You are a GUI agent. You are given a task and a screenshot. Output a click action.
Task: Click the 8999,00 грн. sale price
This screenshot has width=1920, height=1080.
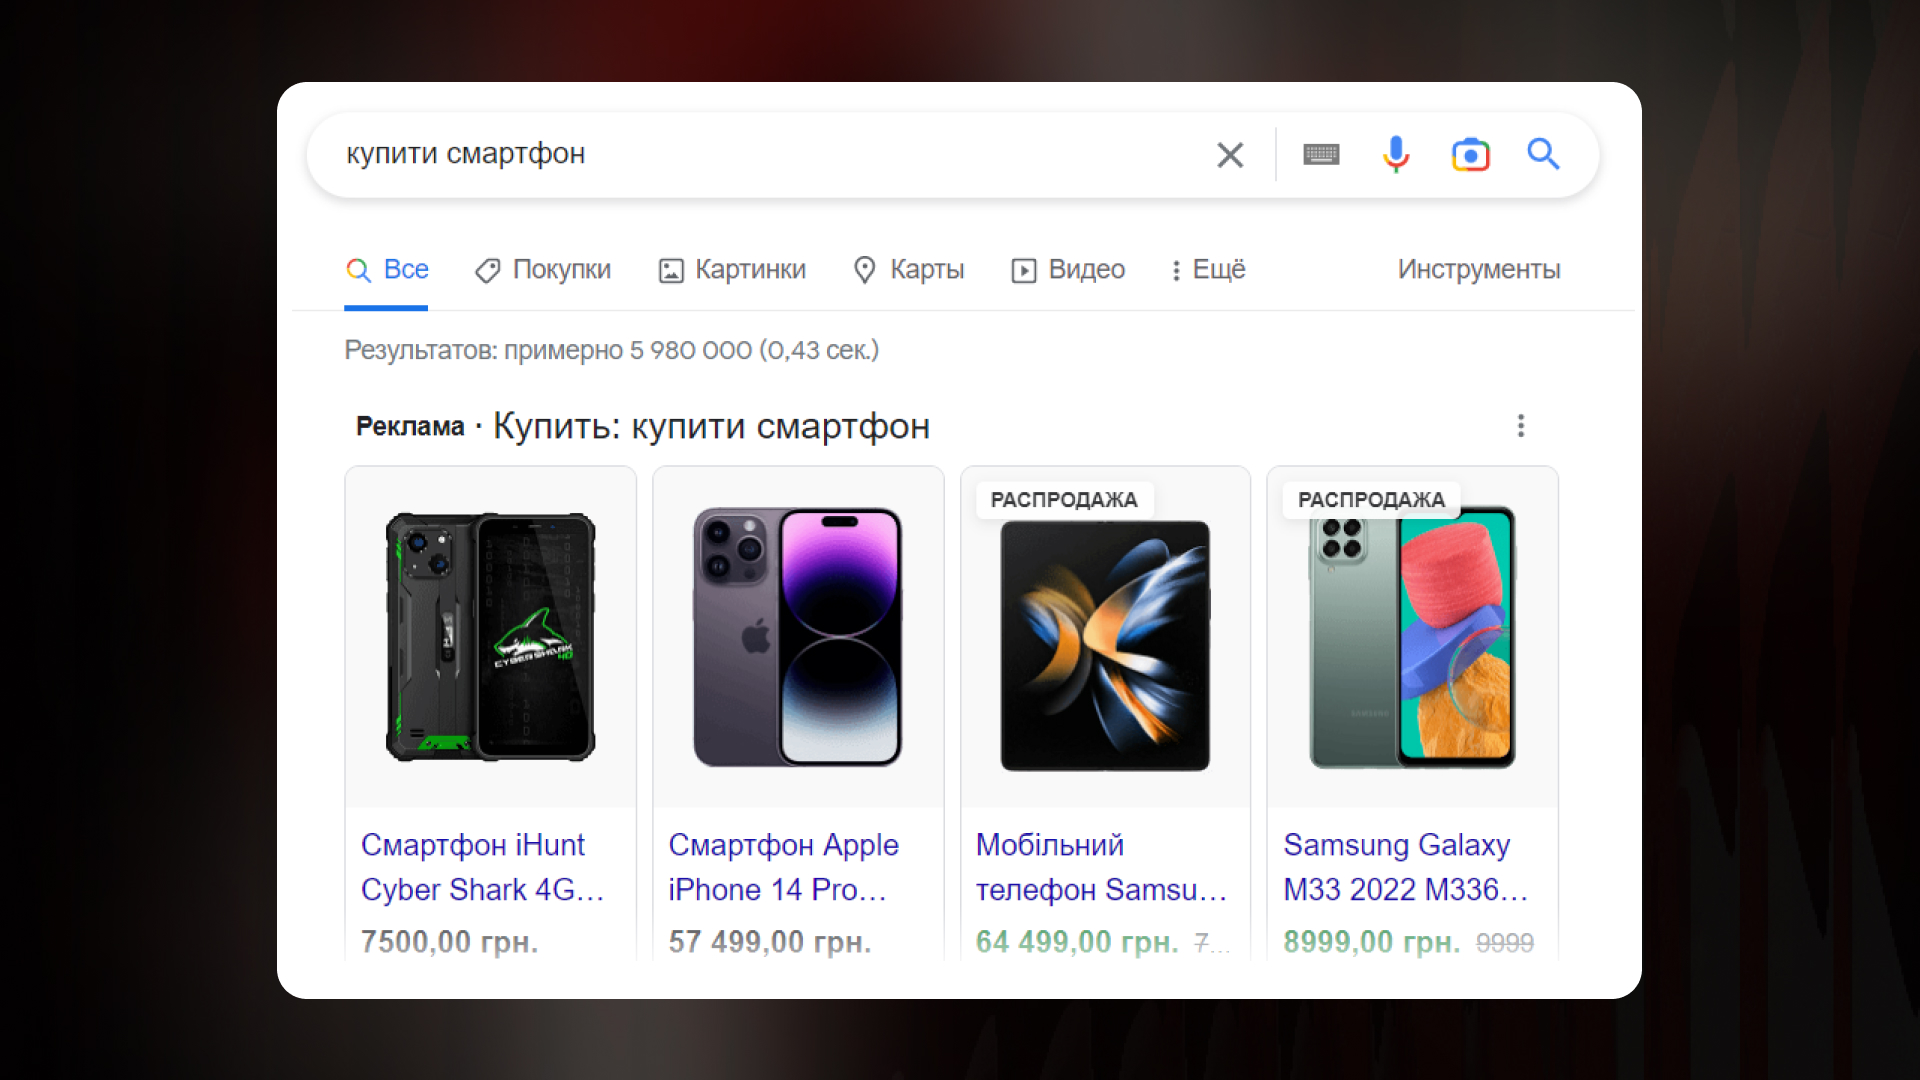pos(1372,942)
